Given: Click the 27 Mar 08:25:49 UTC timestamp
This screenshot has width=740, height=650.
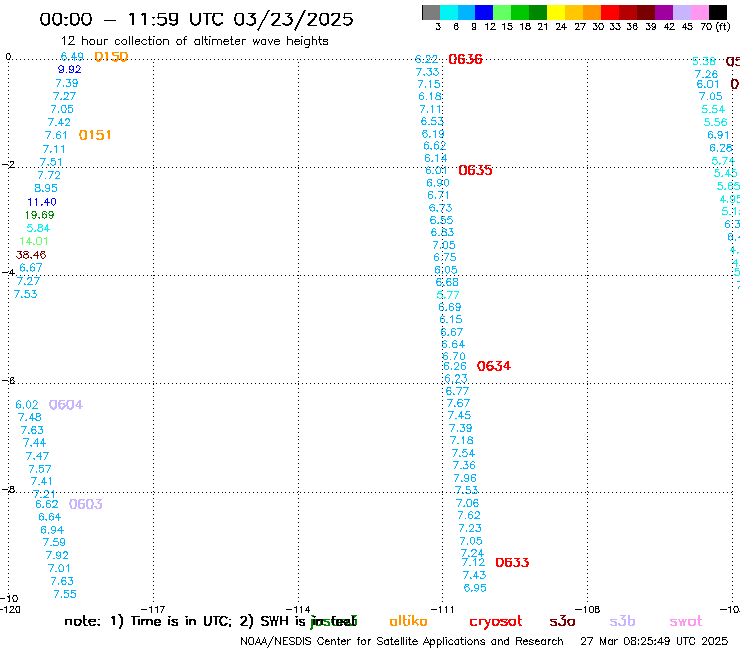Looking at the screenshot, I should click(654, 641).
